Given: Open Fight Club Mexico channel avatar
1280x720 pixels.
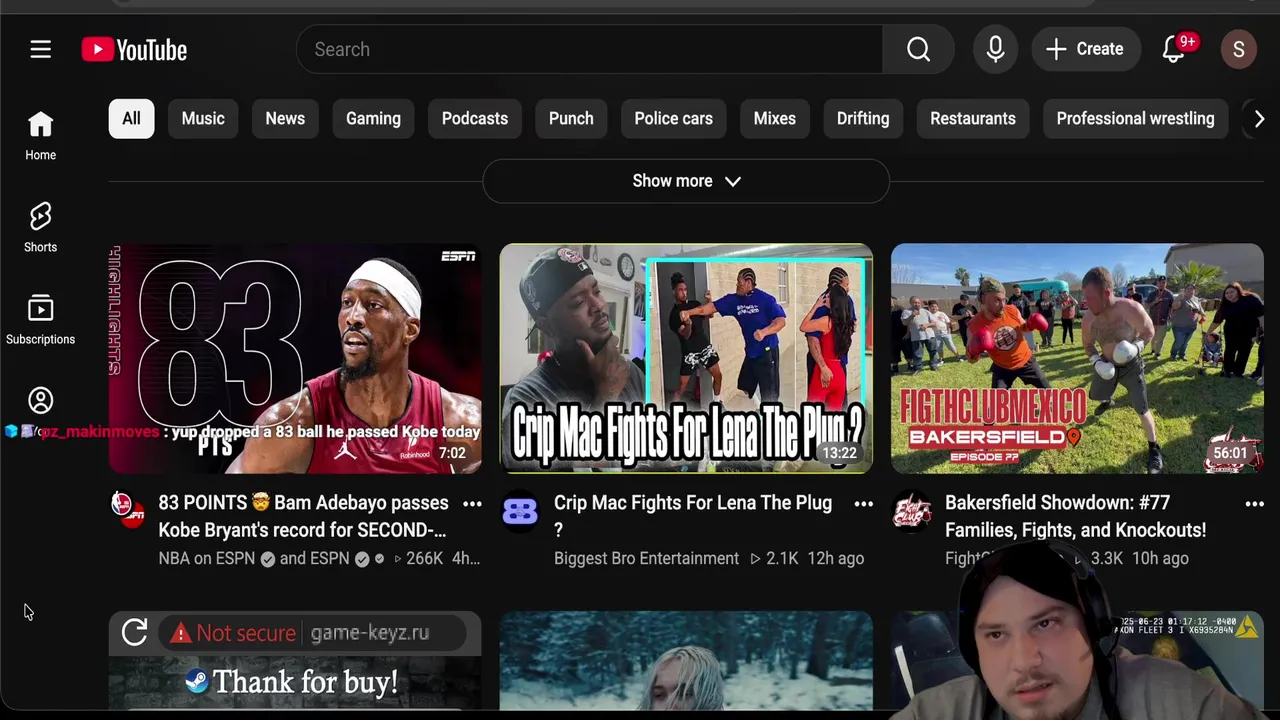Looking at the screenshot, I should 910,512.
